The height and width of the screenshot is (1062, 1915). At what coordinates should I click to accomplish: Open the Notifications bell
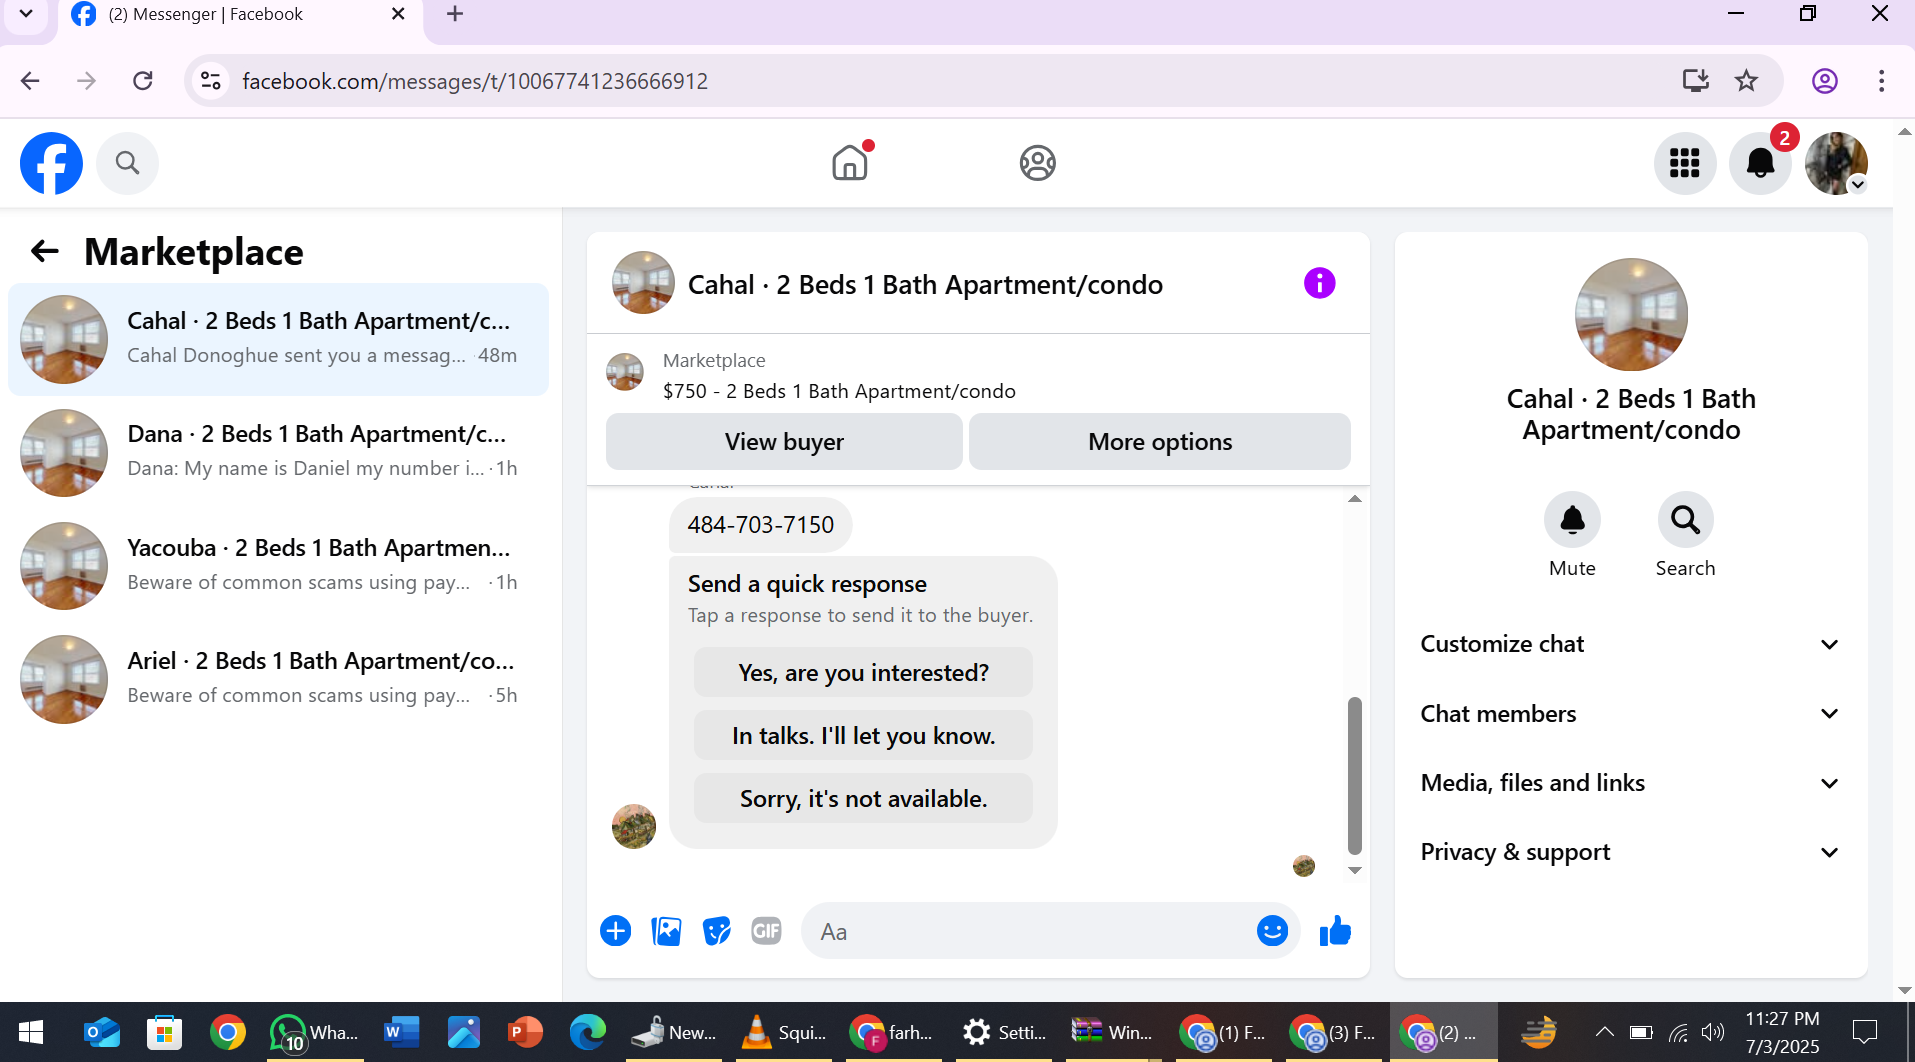coord(1761,163)
